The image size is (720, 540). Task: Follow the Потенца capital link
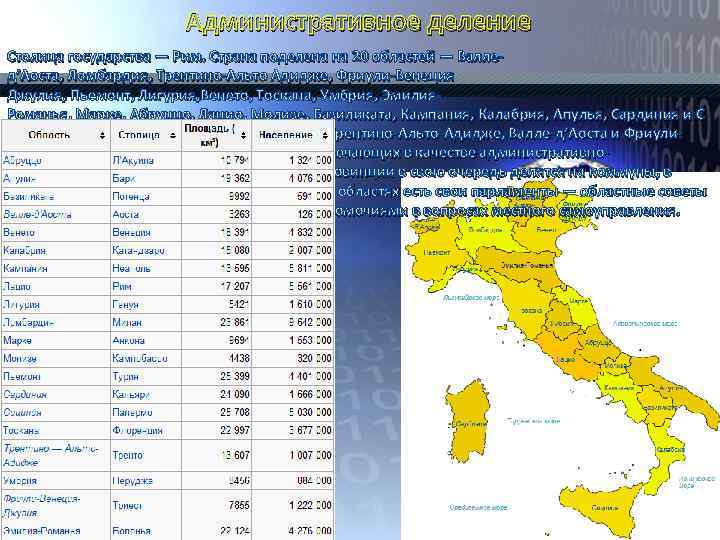point(131,197)
